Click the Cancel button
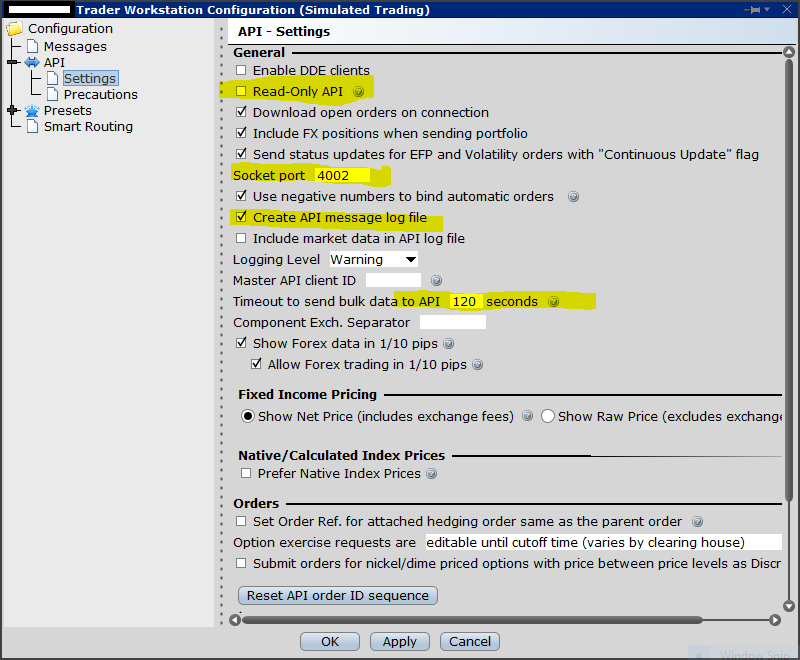This screenshot has width=800, height=660. (x=470, y=641)
